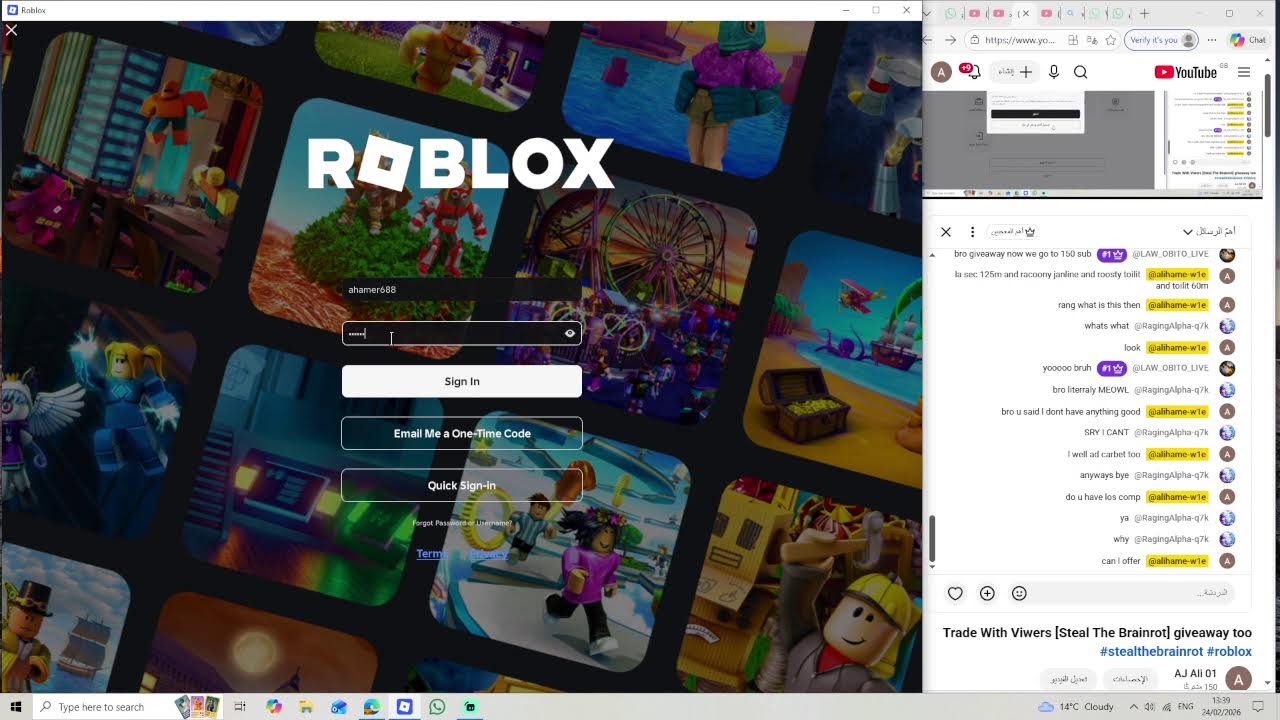Open live chat options three-dot menu
The height and width of the screenshot is (720, 1280).
click(x=972, y=231)
